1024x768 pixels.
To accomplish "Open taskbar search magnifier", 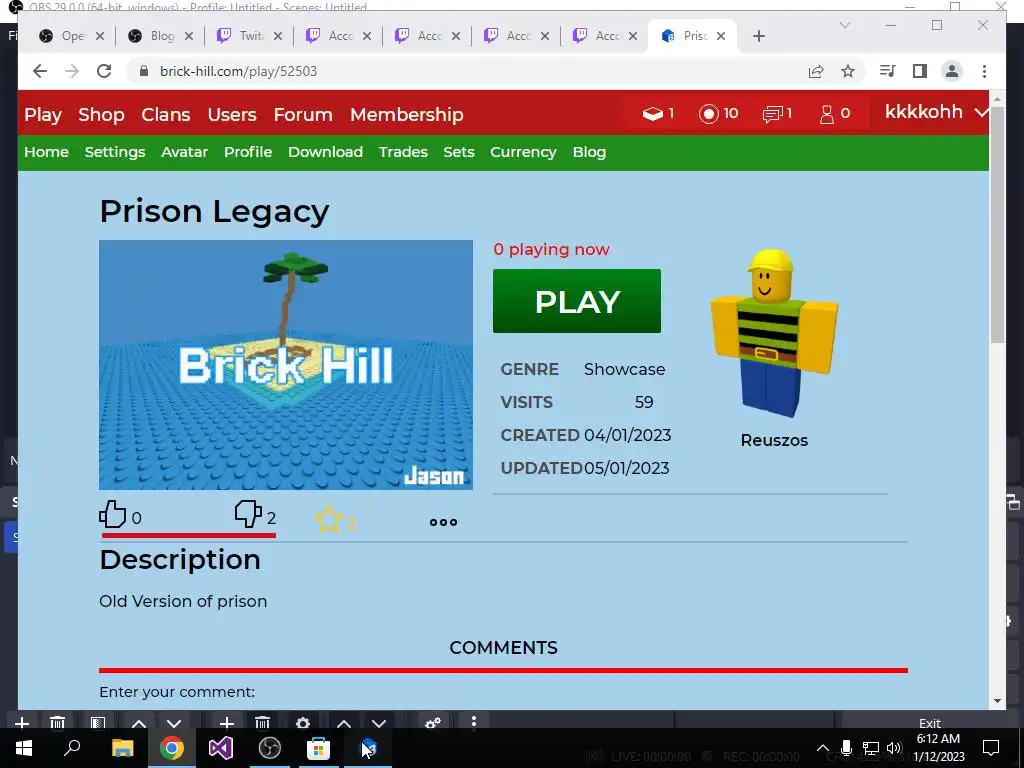I will (x=72, y=747).
